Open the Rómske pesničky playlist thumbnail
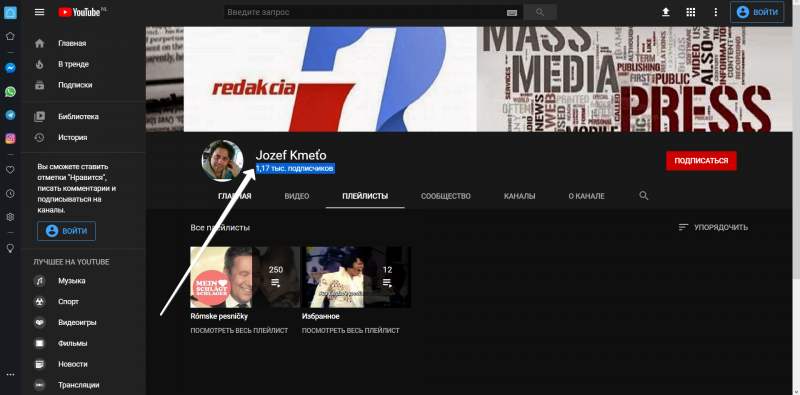Viewport: 800px width, 395px height. coord(245,277)
